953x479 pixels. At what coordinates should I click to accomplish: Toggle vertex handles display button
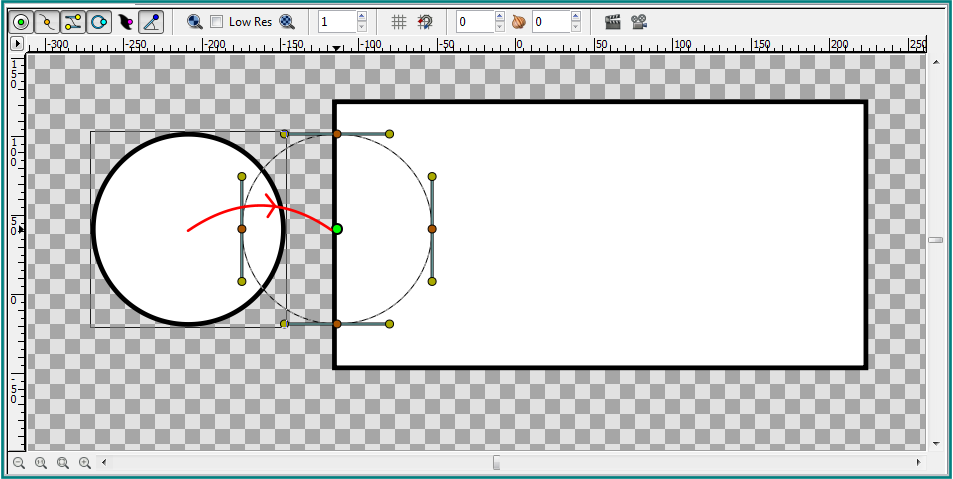(x=47, y=22)
